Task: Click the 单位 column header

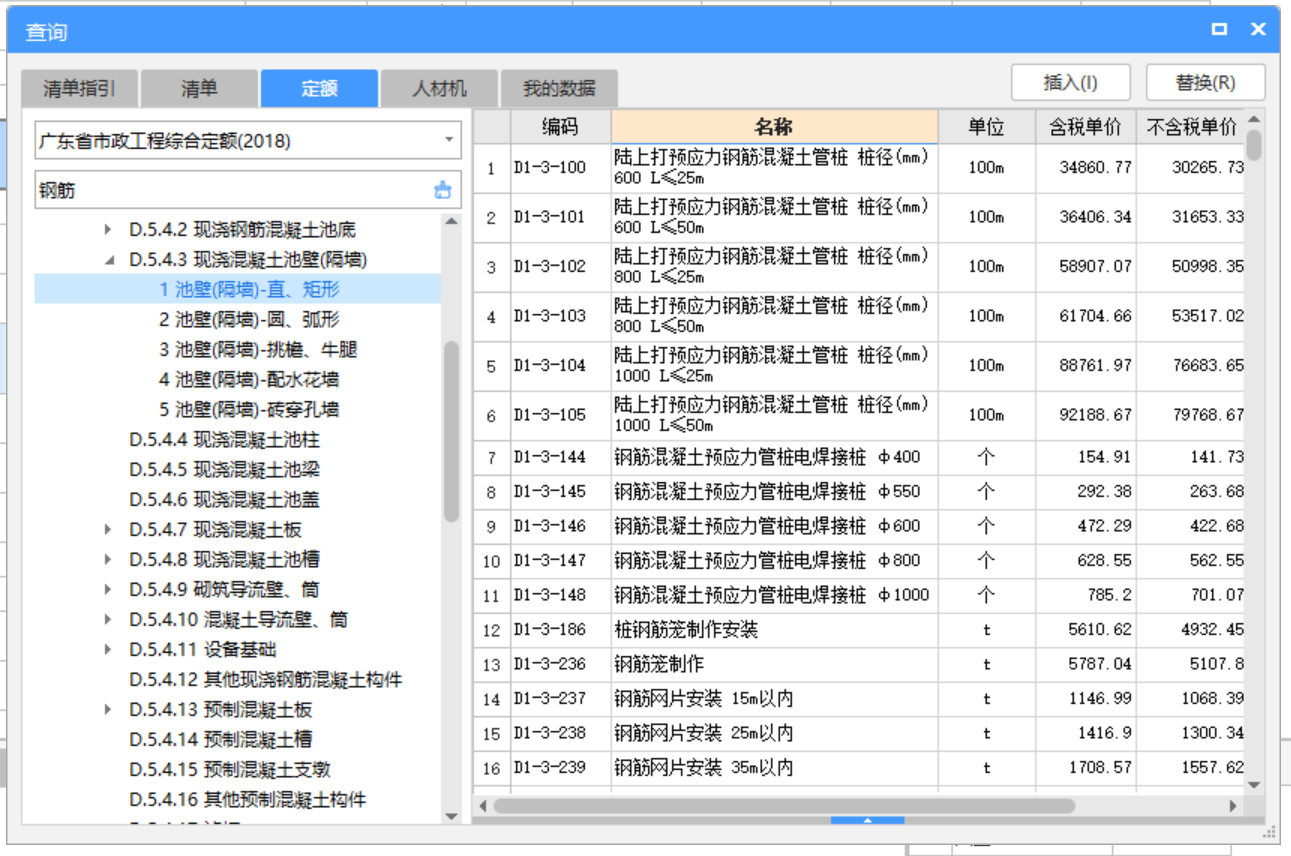Action: [986, 127]
